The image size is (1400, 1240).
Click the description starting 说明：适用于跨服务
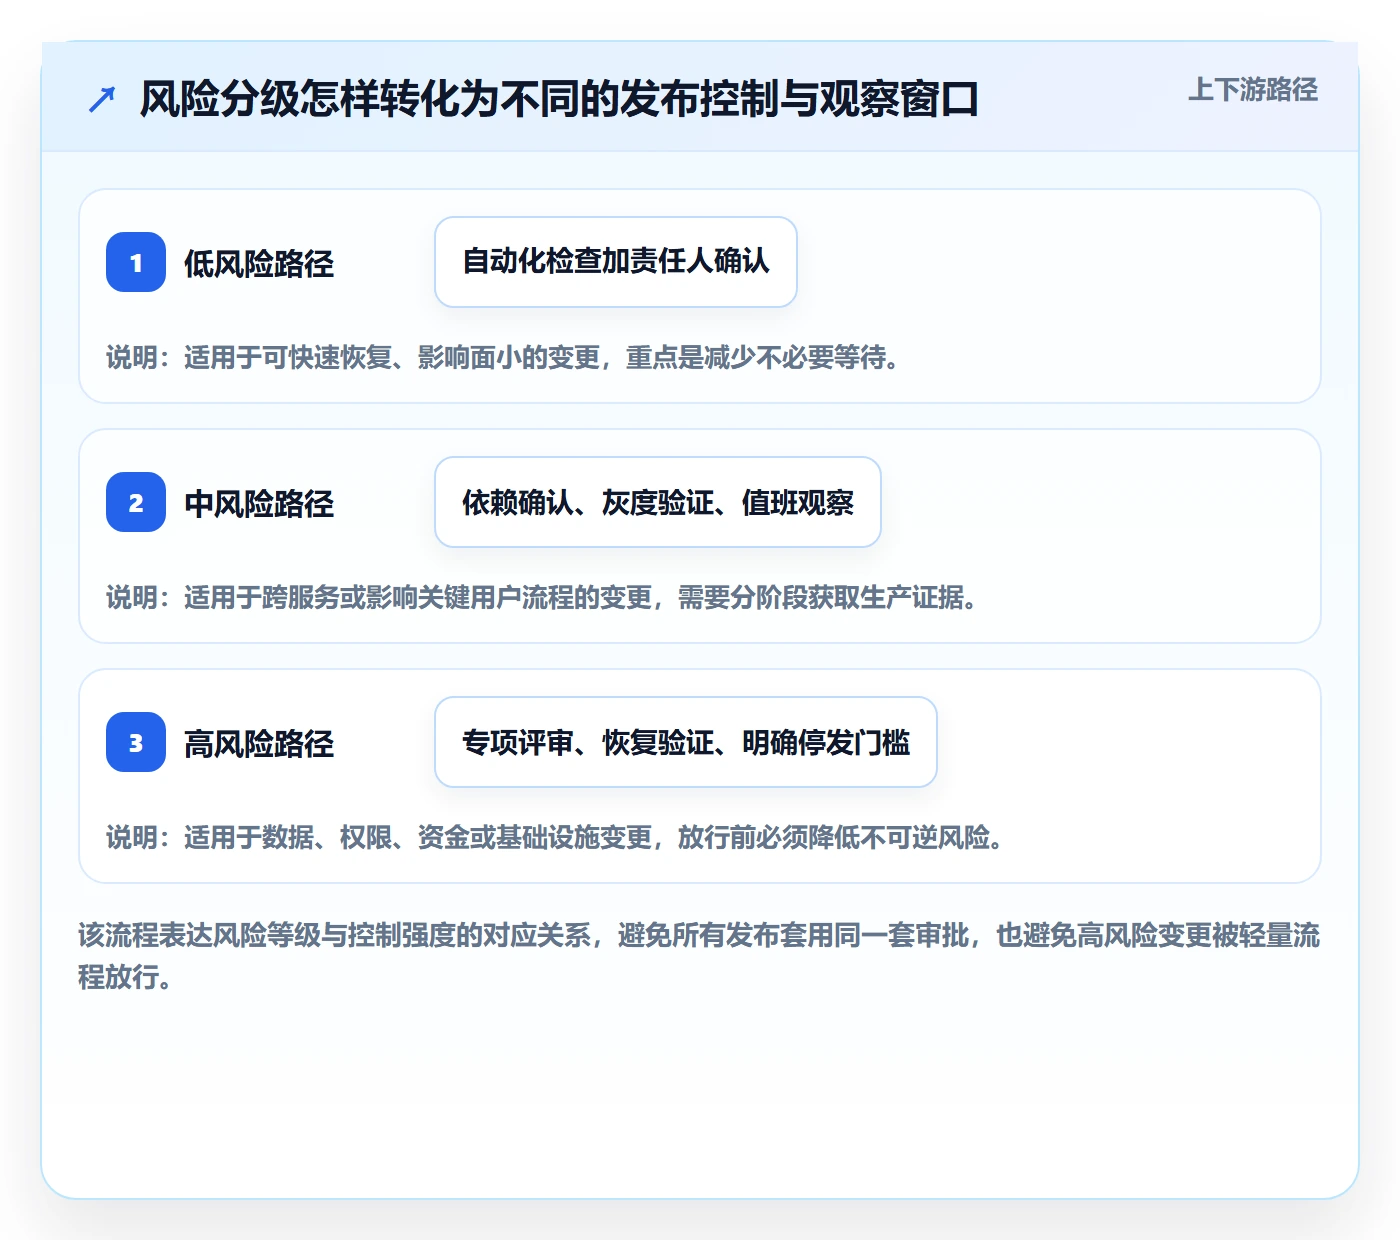tap(543, 597)
